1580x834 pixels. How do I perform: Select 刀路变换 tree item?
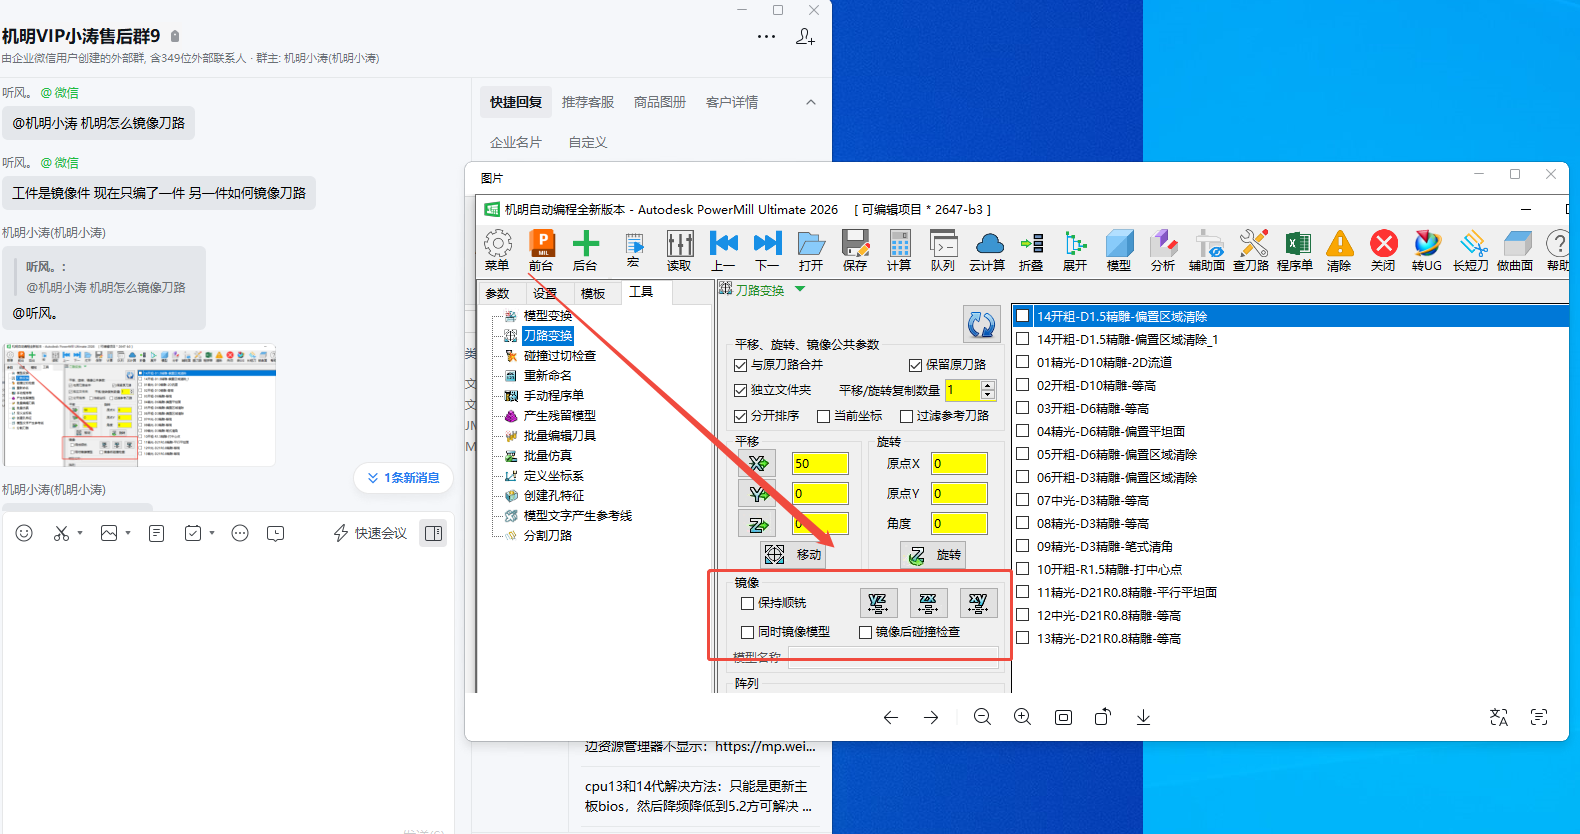click(548, 336)
